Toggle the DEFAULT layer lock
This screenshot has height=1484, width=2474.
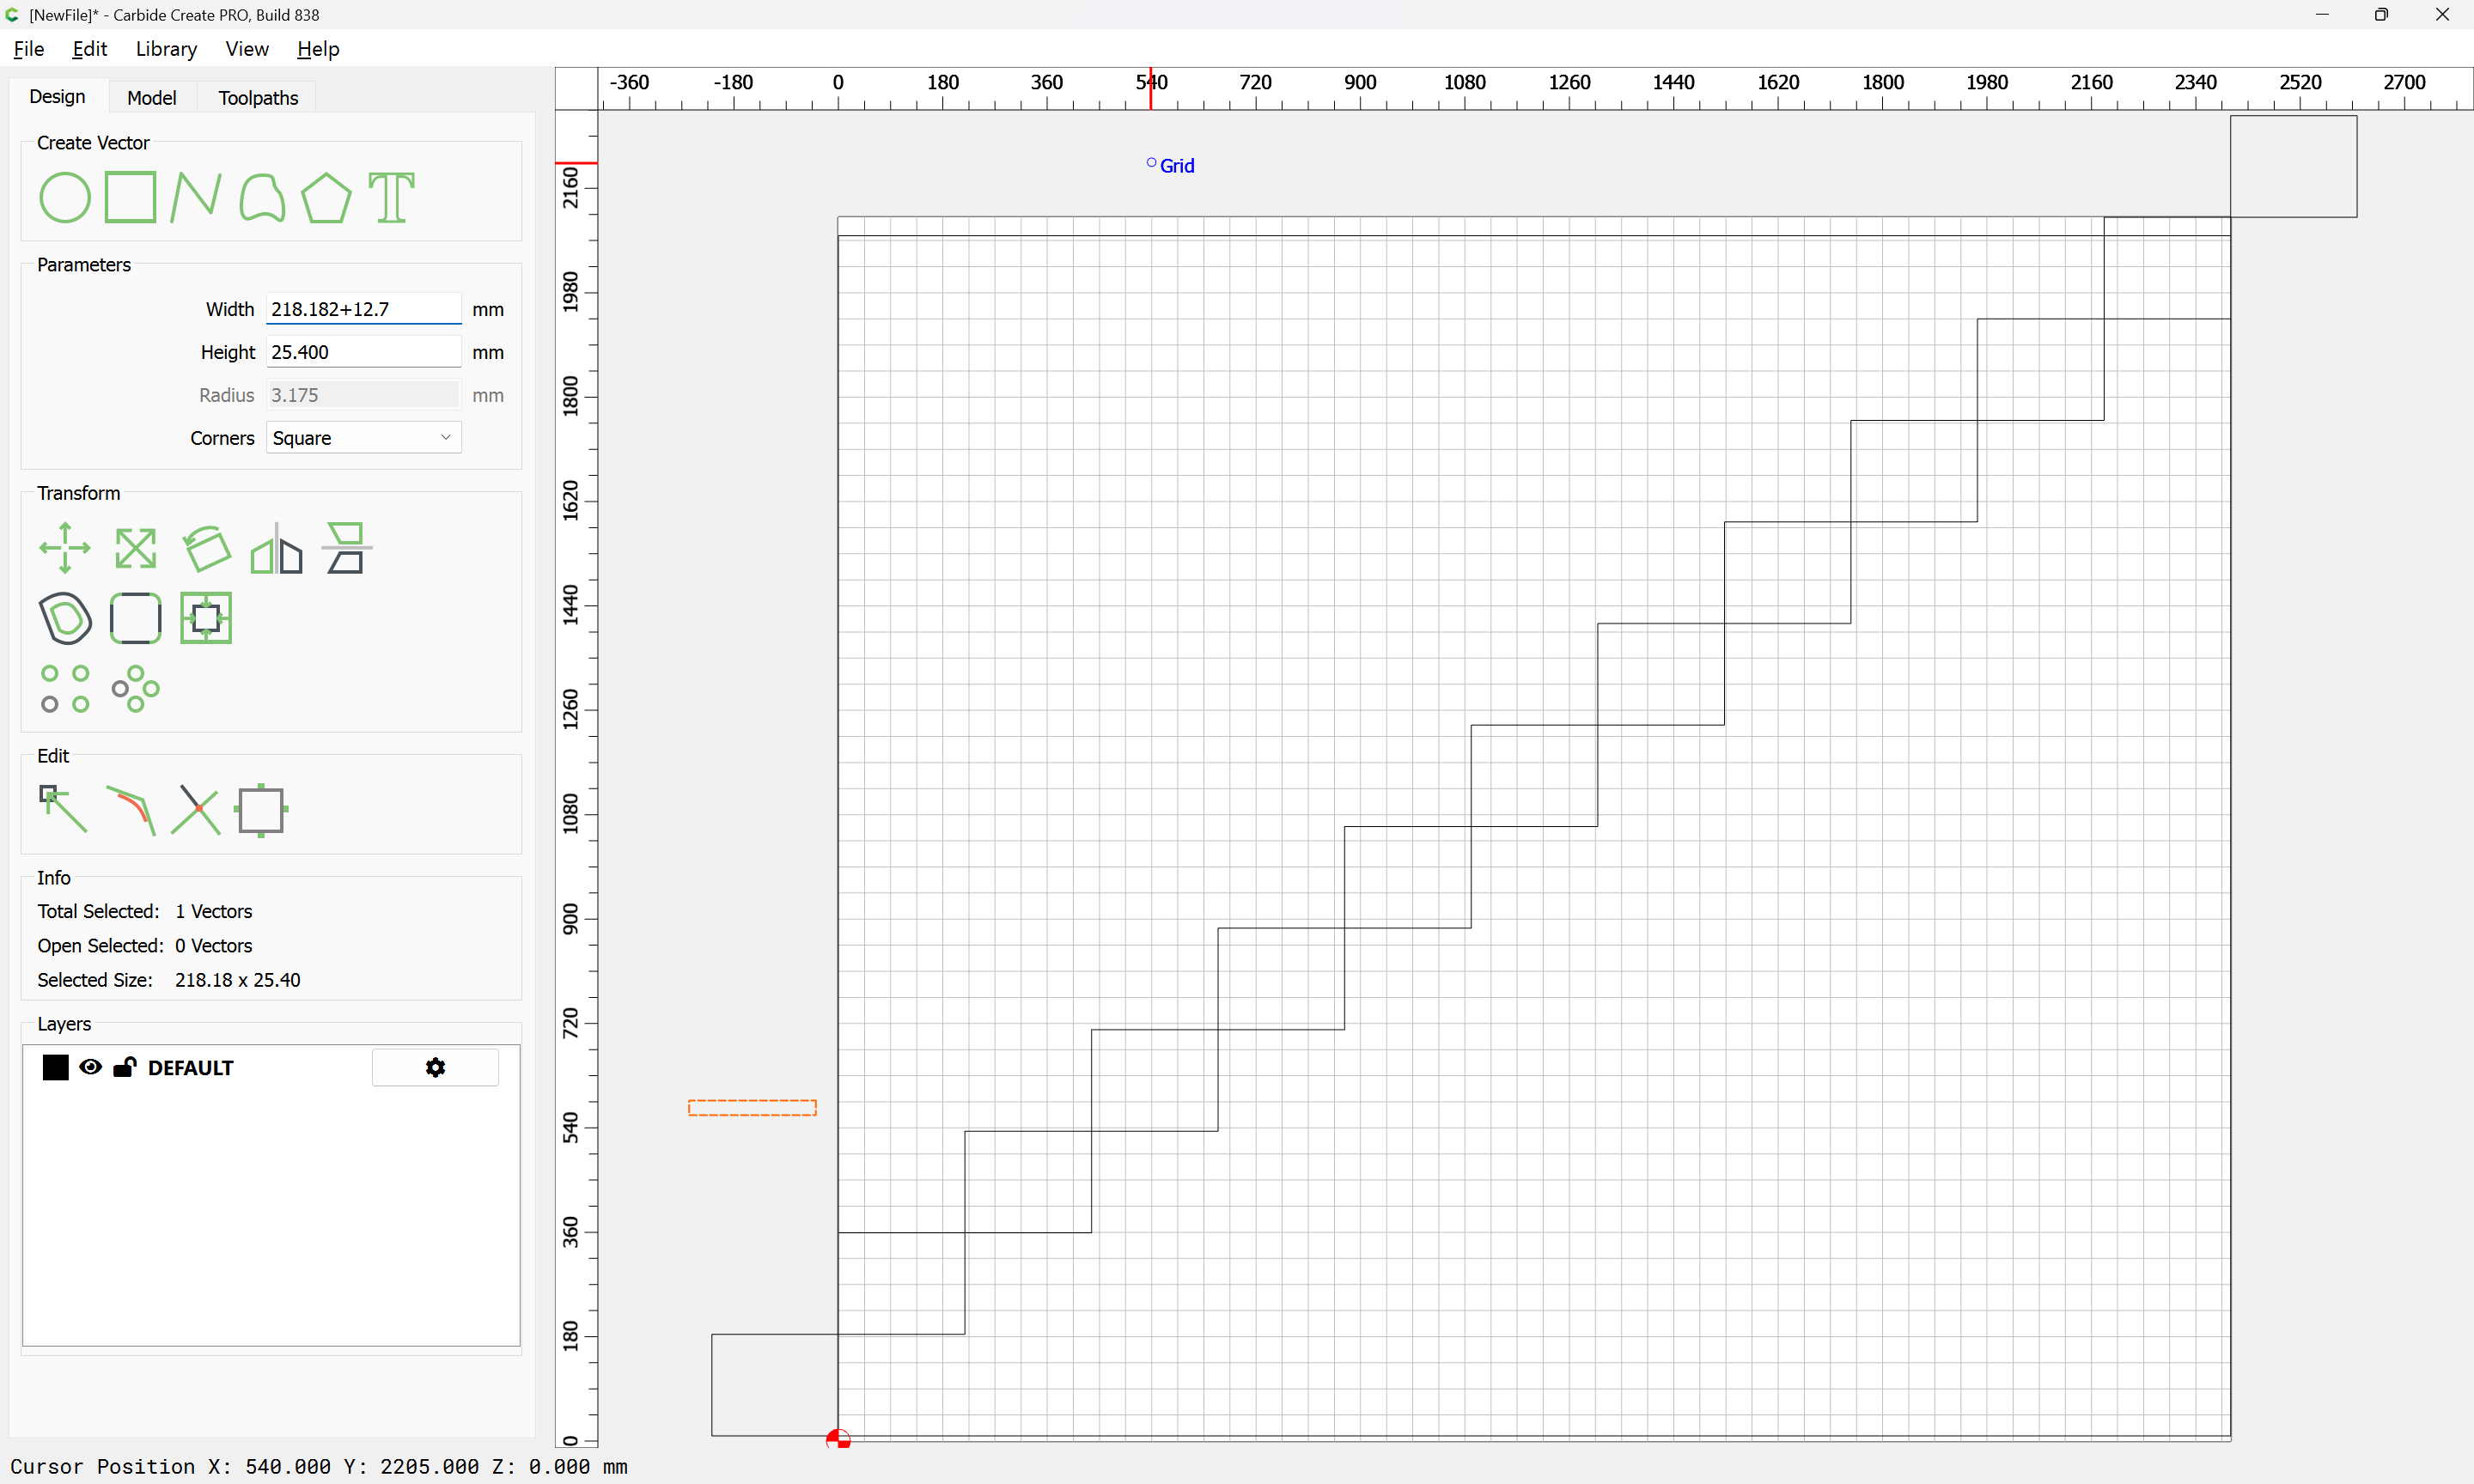(124, 1067)
